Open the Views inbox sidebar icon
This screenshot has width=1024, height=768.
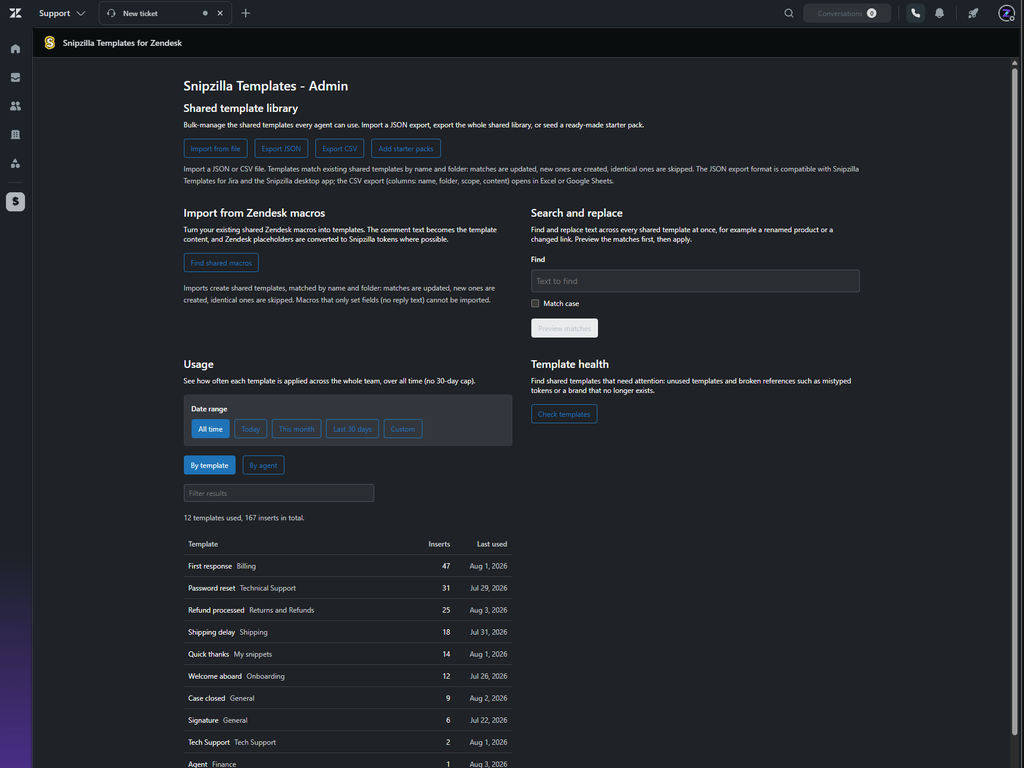(15, 78)
